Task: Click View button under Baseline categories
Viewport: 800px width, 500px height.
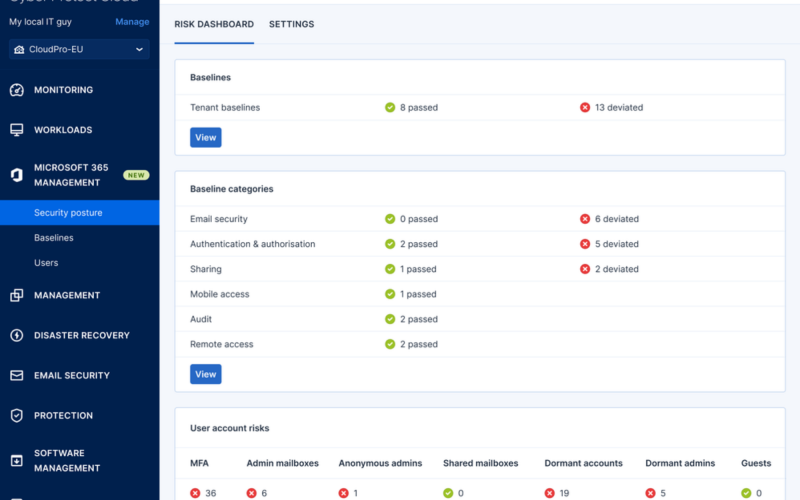Action: tap(206, 374)
